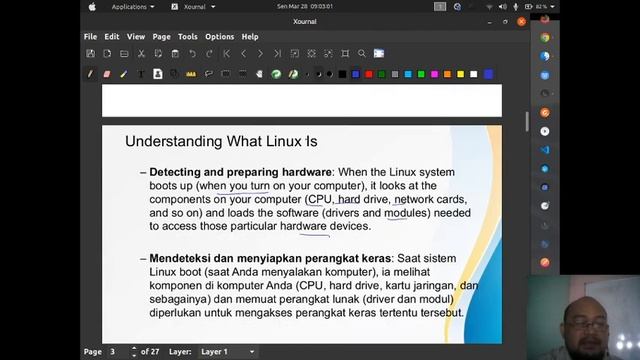Click the Zoom Out toolbar icon
The width and height of the screenshot is (640, 360).
(294, 53)
